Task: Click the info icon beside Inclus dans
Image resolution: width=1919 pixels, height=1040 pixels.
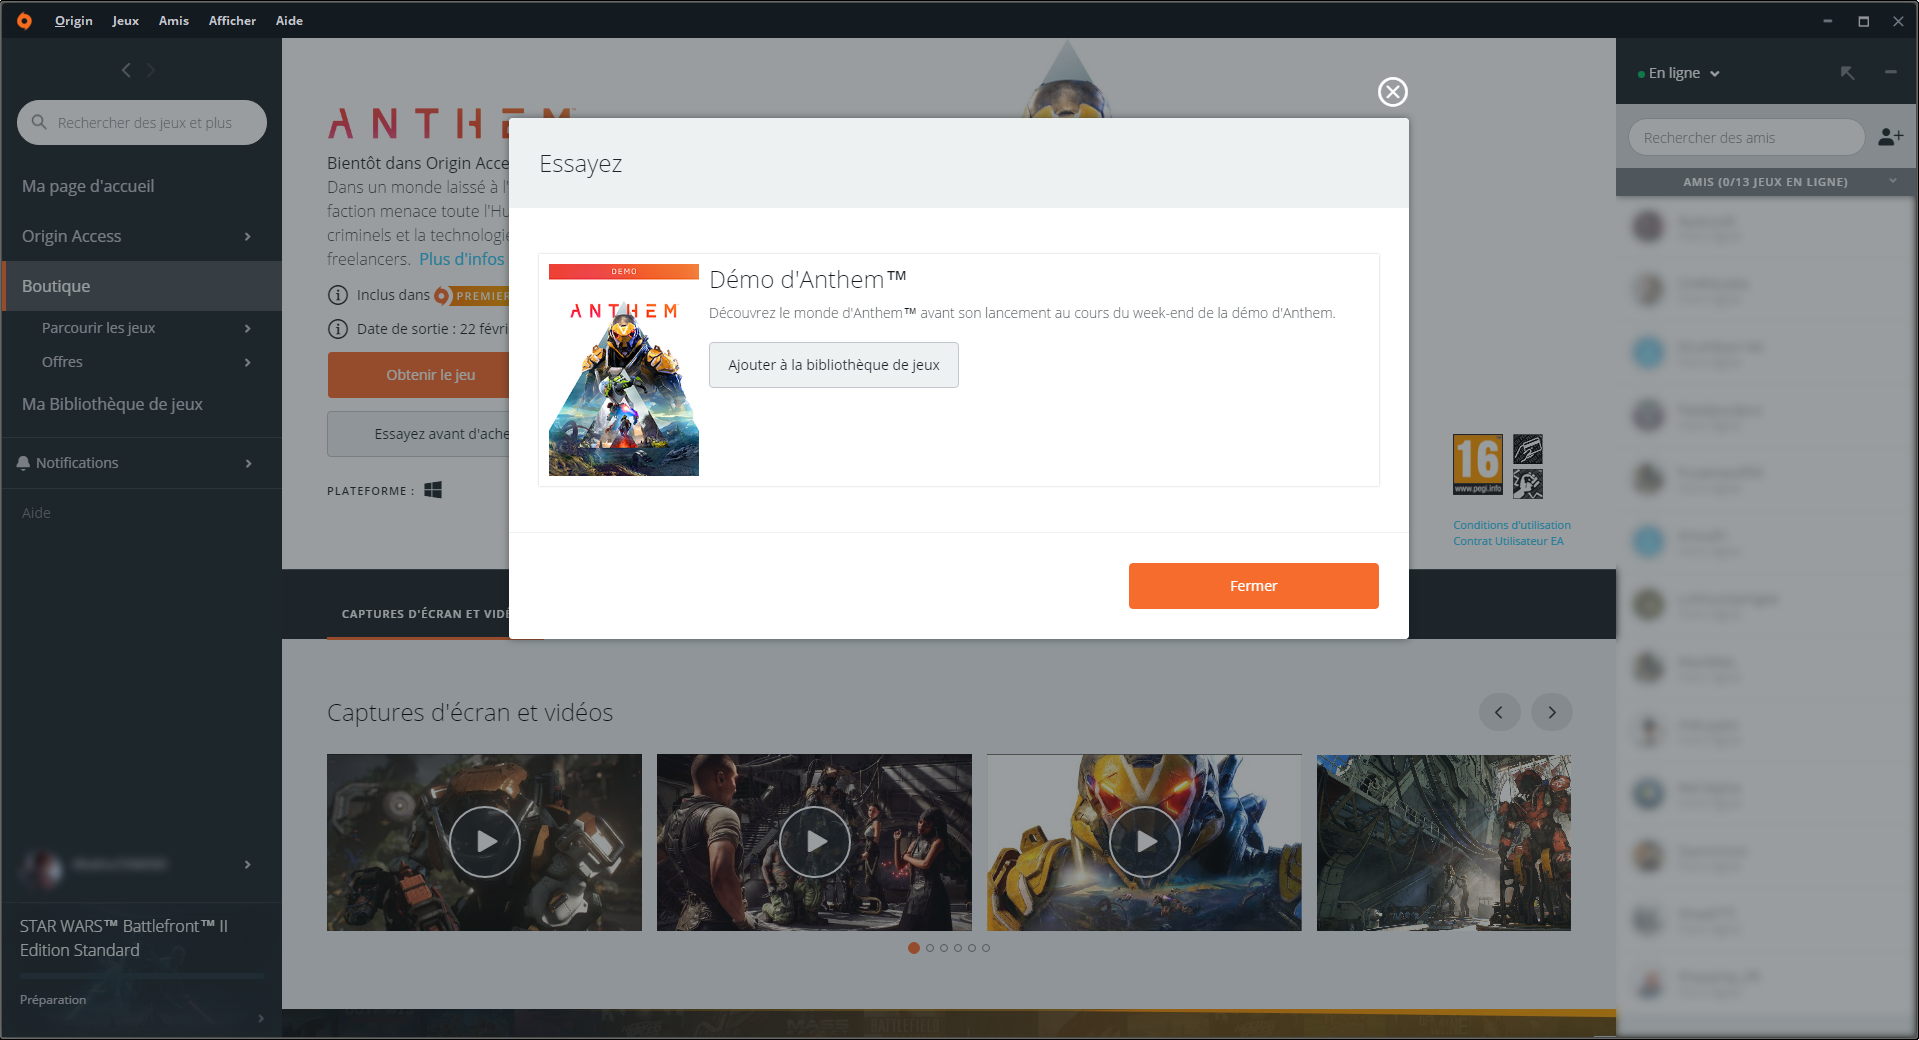Action: point(338,295)
